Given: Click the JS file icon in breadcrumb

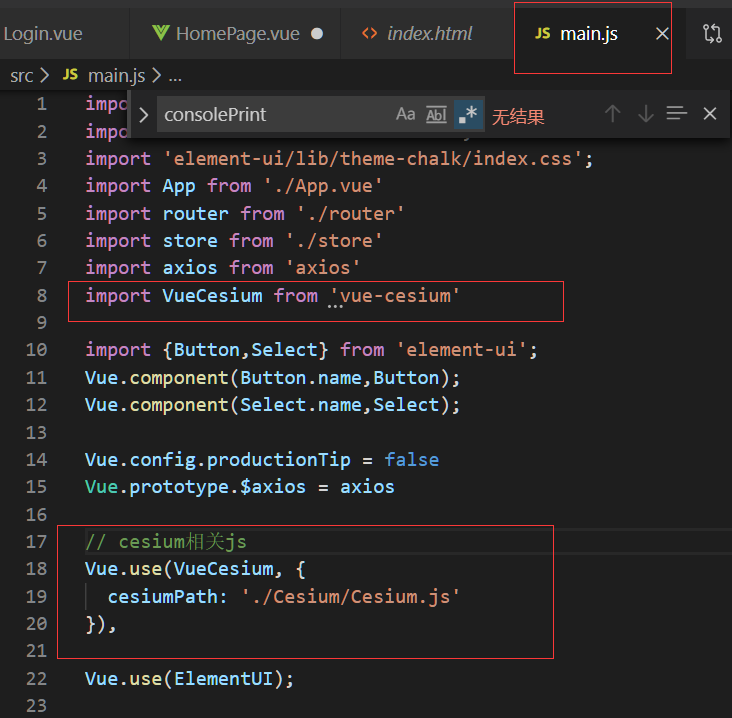Looking at the screenshot, I should point(70,75).
